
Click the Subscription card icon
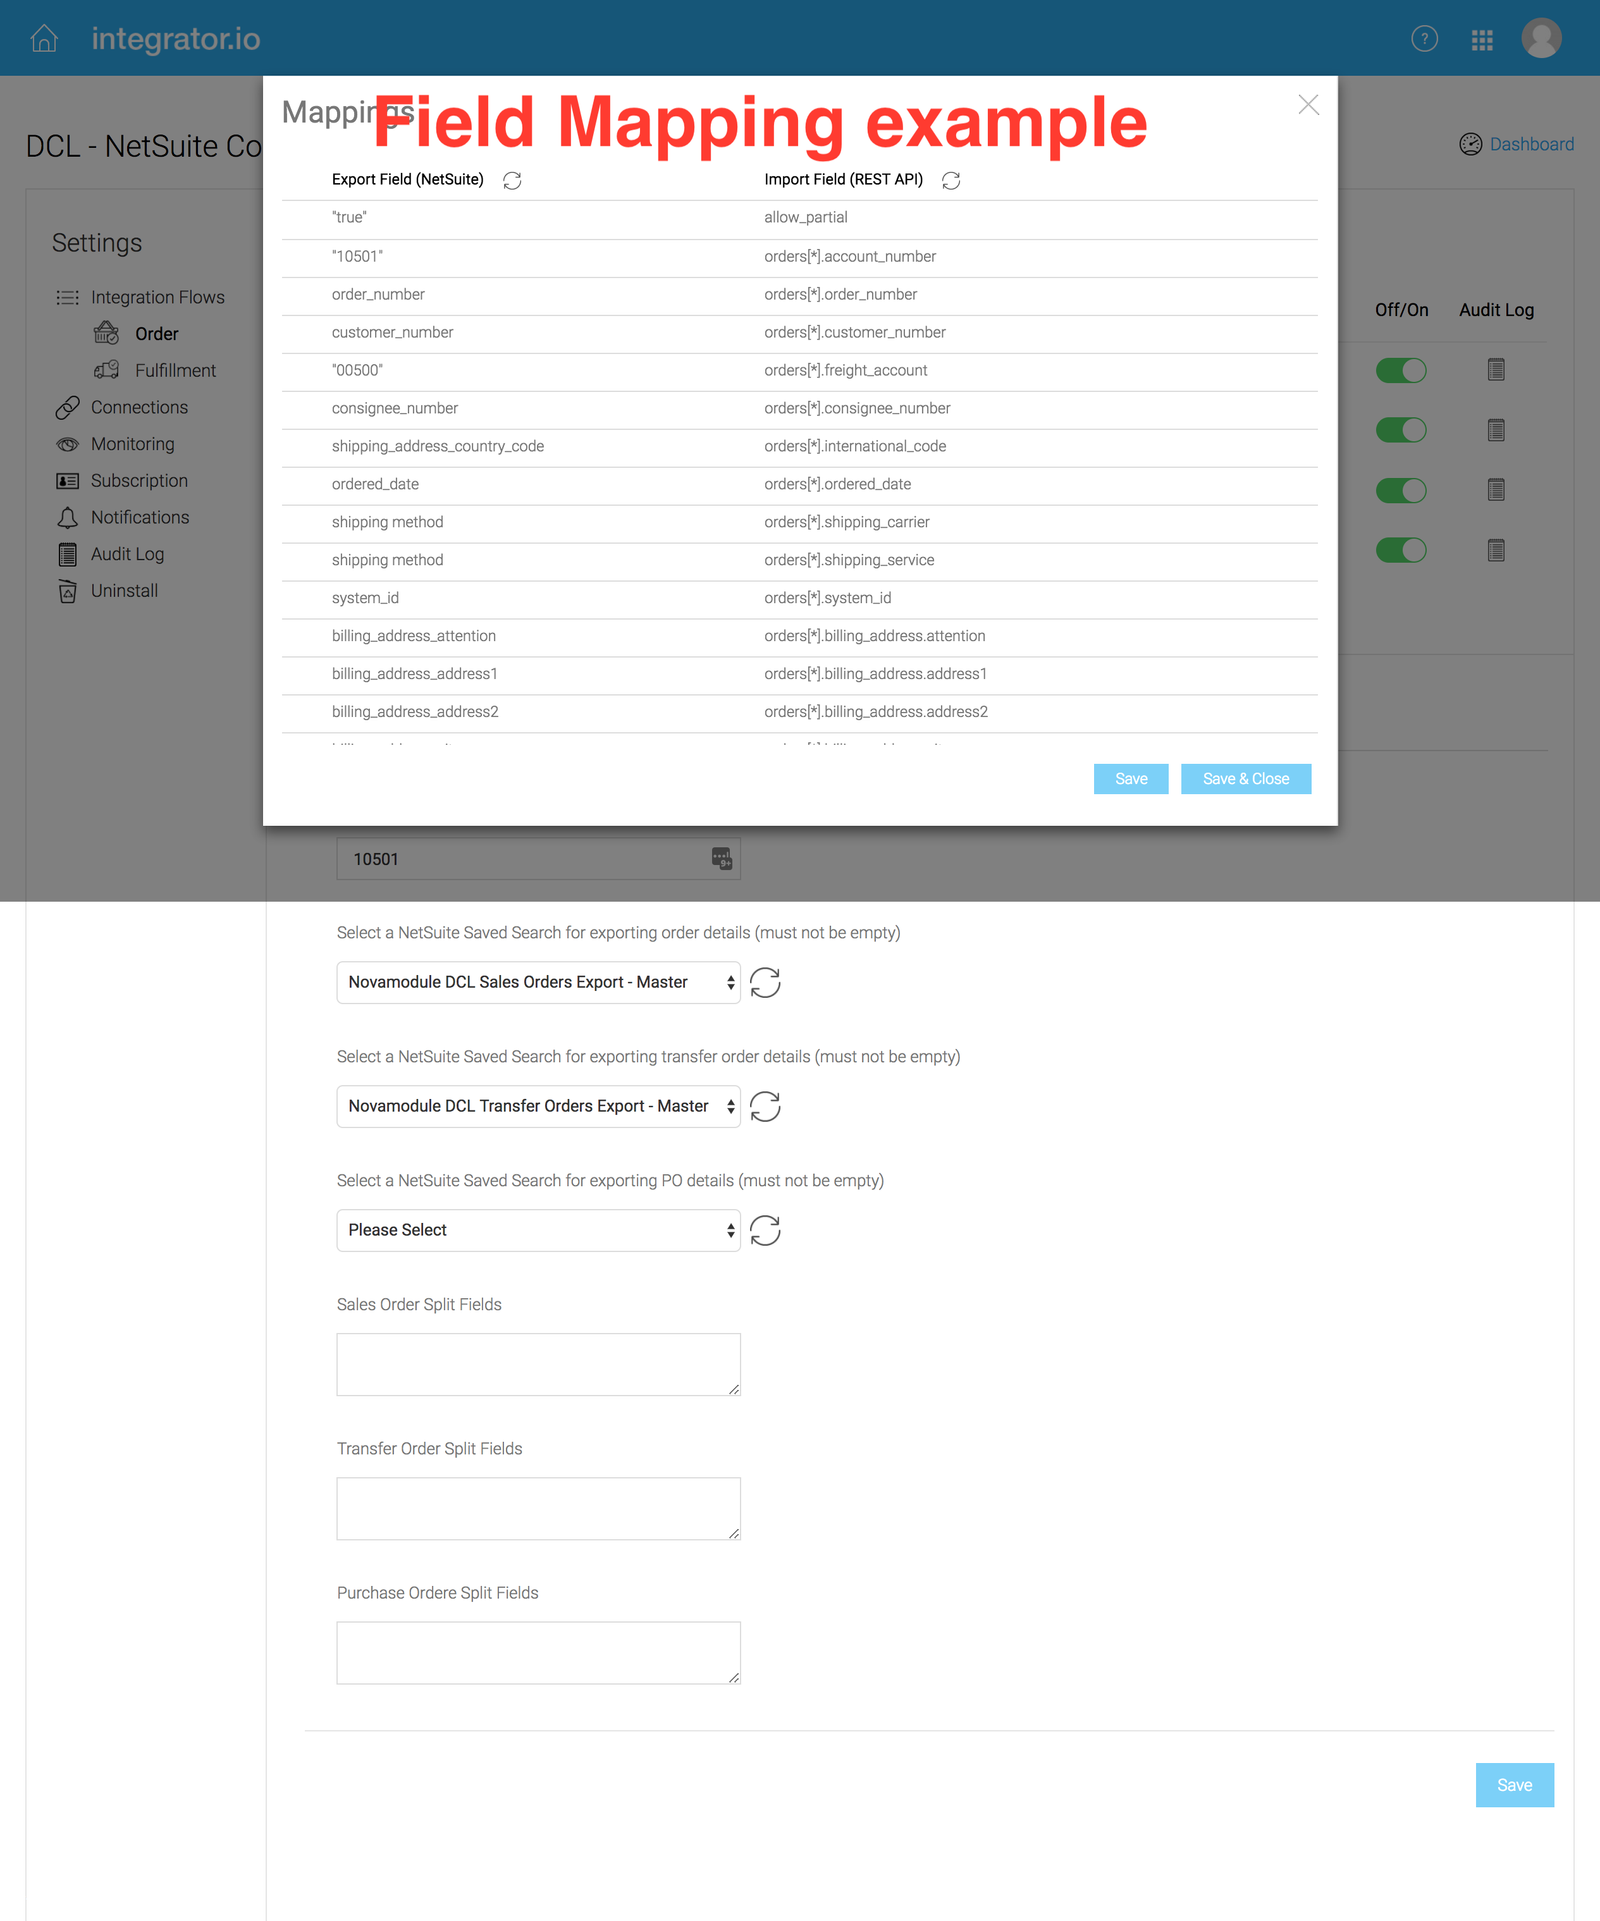[67, 481]
